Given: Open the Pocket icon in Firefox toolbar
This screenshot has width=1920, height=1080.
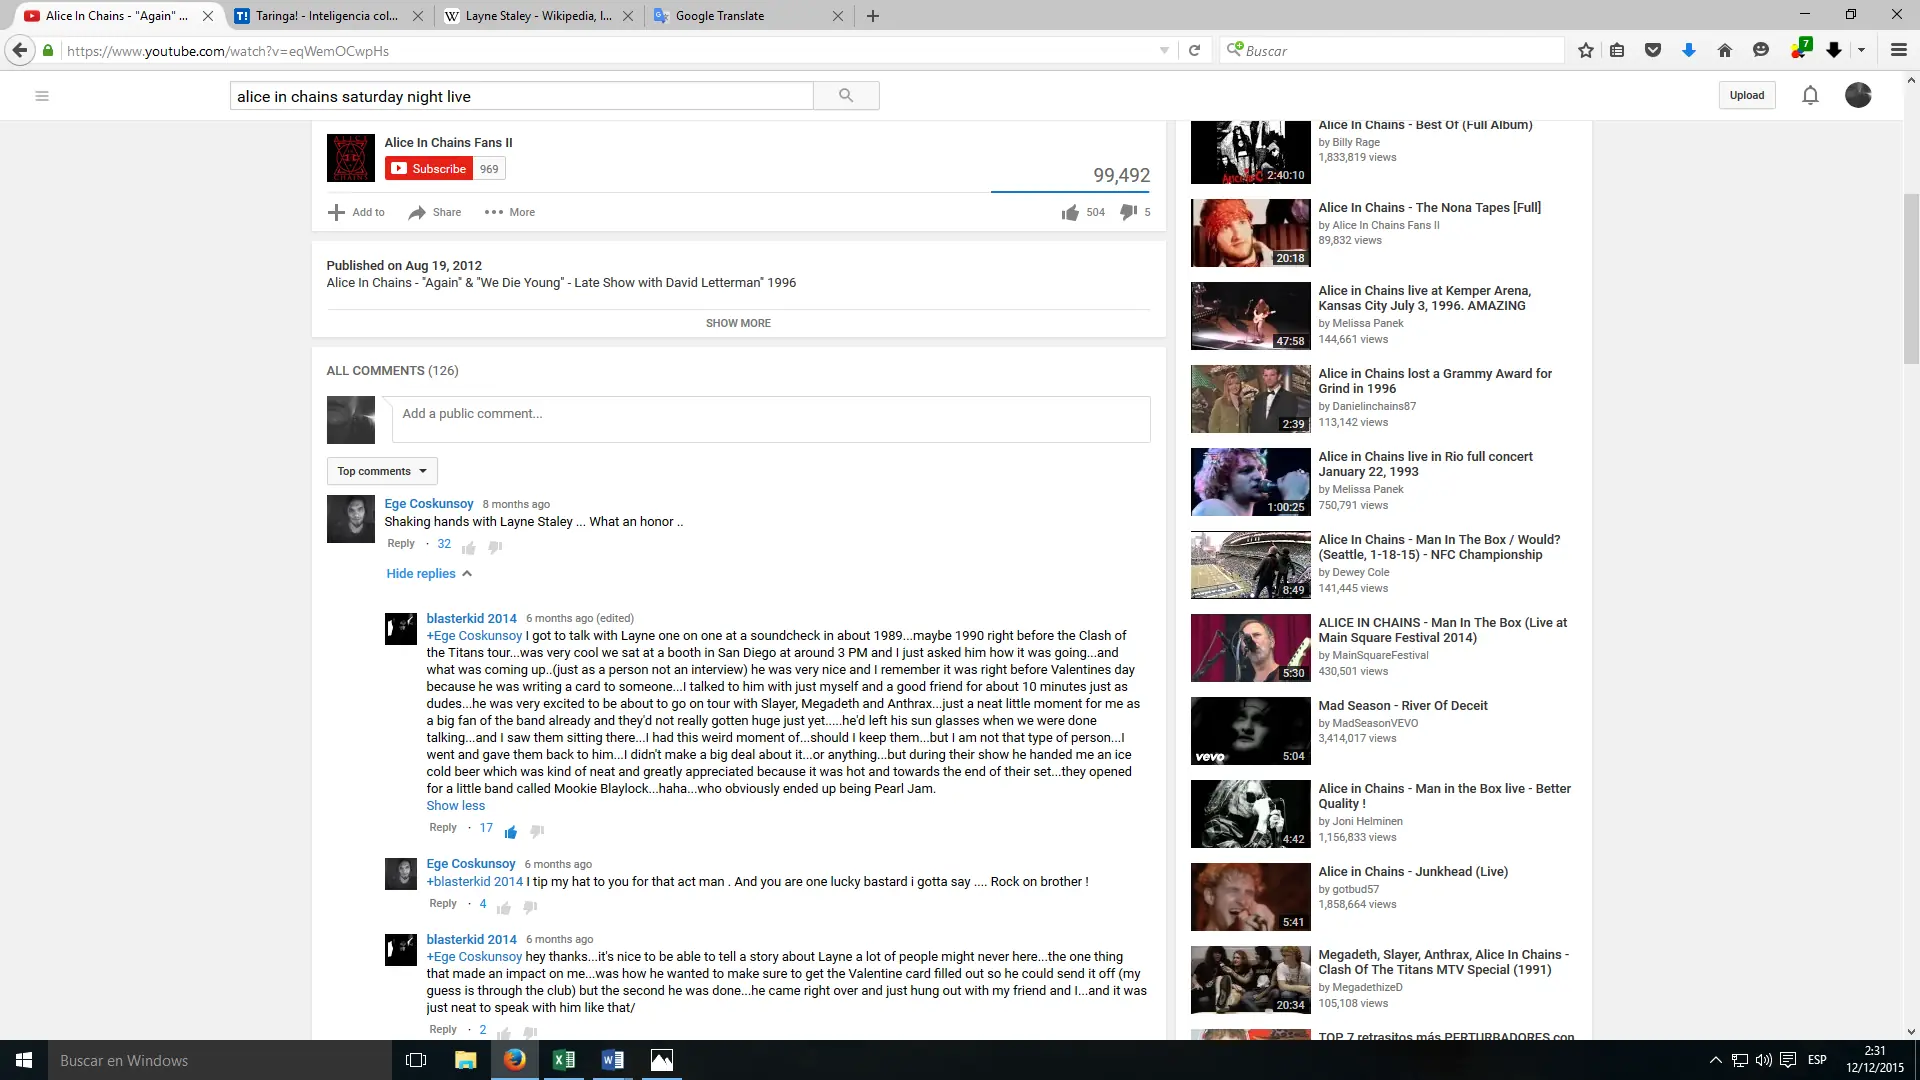Looking at the screenshot, I should pyautogui.click(x=1653, y=50).
